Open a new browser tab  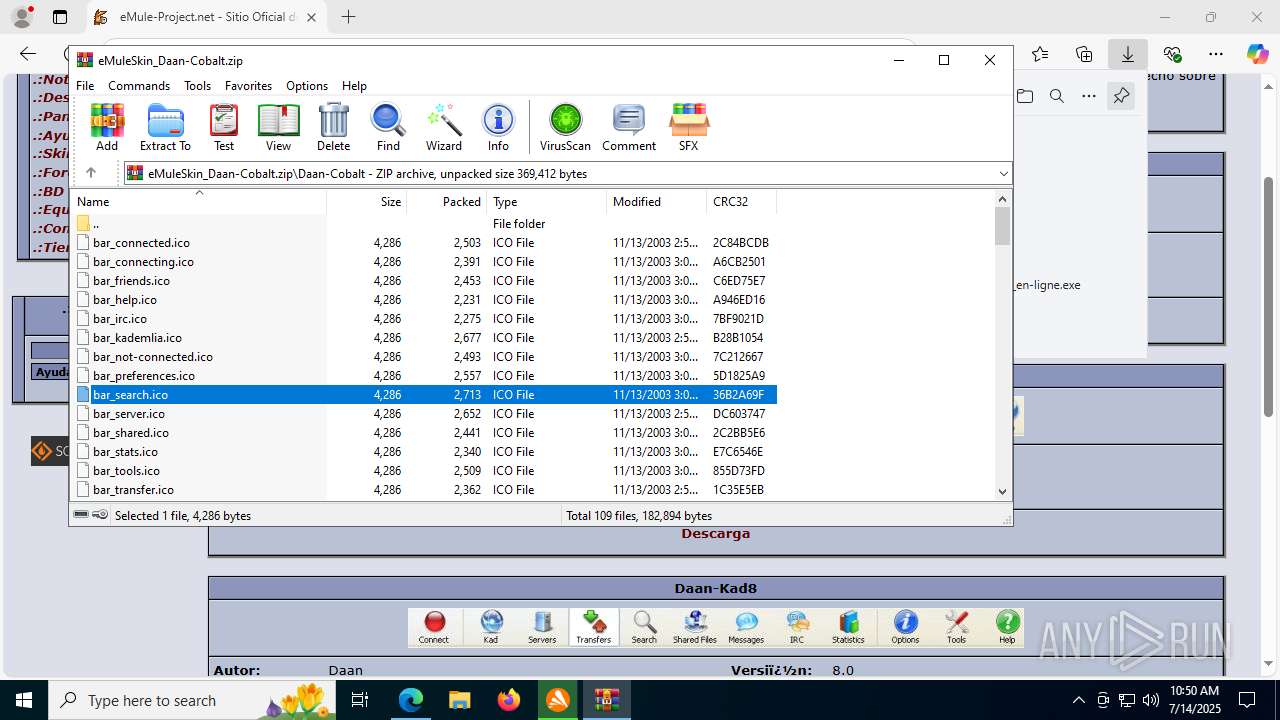(x=348, y=17)
